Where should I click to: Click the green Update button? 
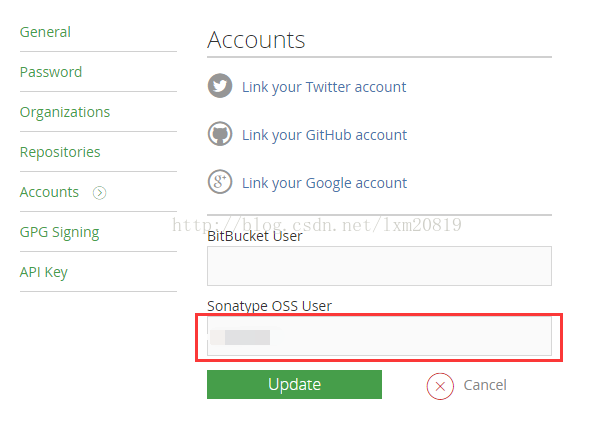tap(294, 384)
